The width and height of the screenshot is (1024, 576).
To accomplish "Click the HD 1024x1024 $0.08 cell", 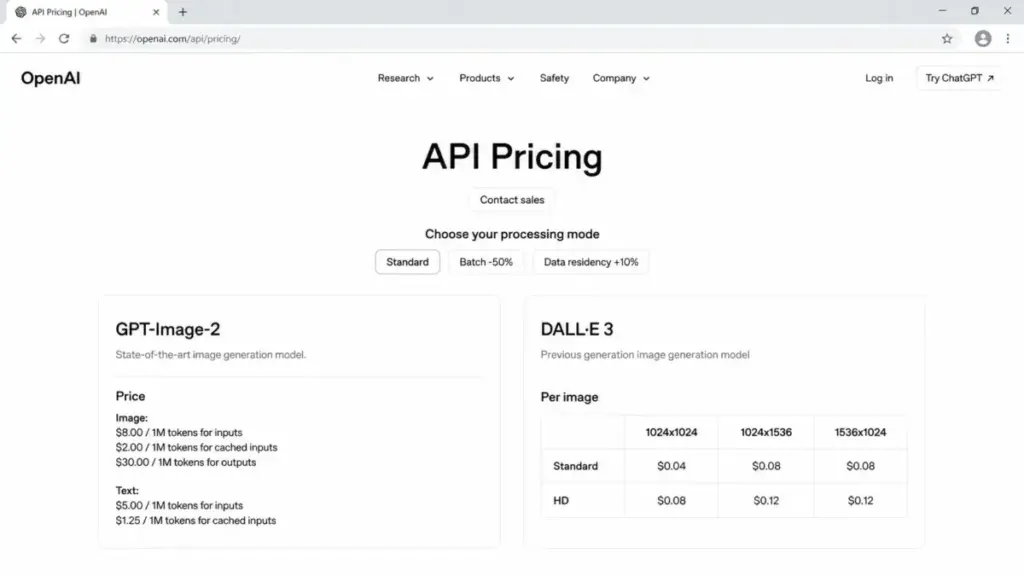I will [x=671, y=501].
